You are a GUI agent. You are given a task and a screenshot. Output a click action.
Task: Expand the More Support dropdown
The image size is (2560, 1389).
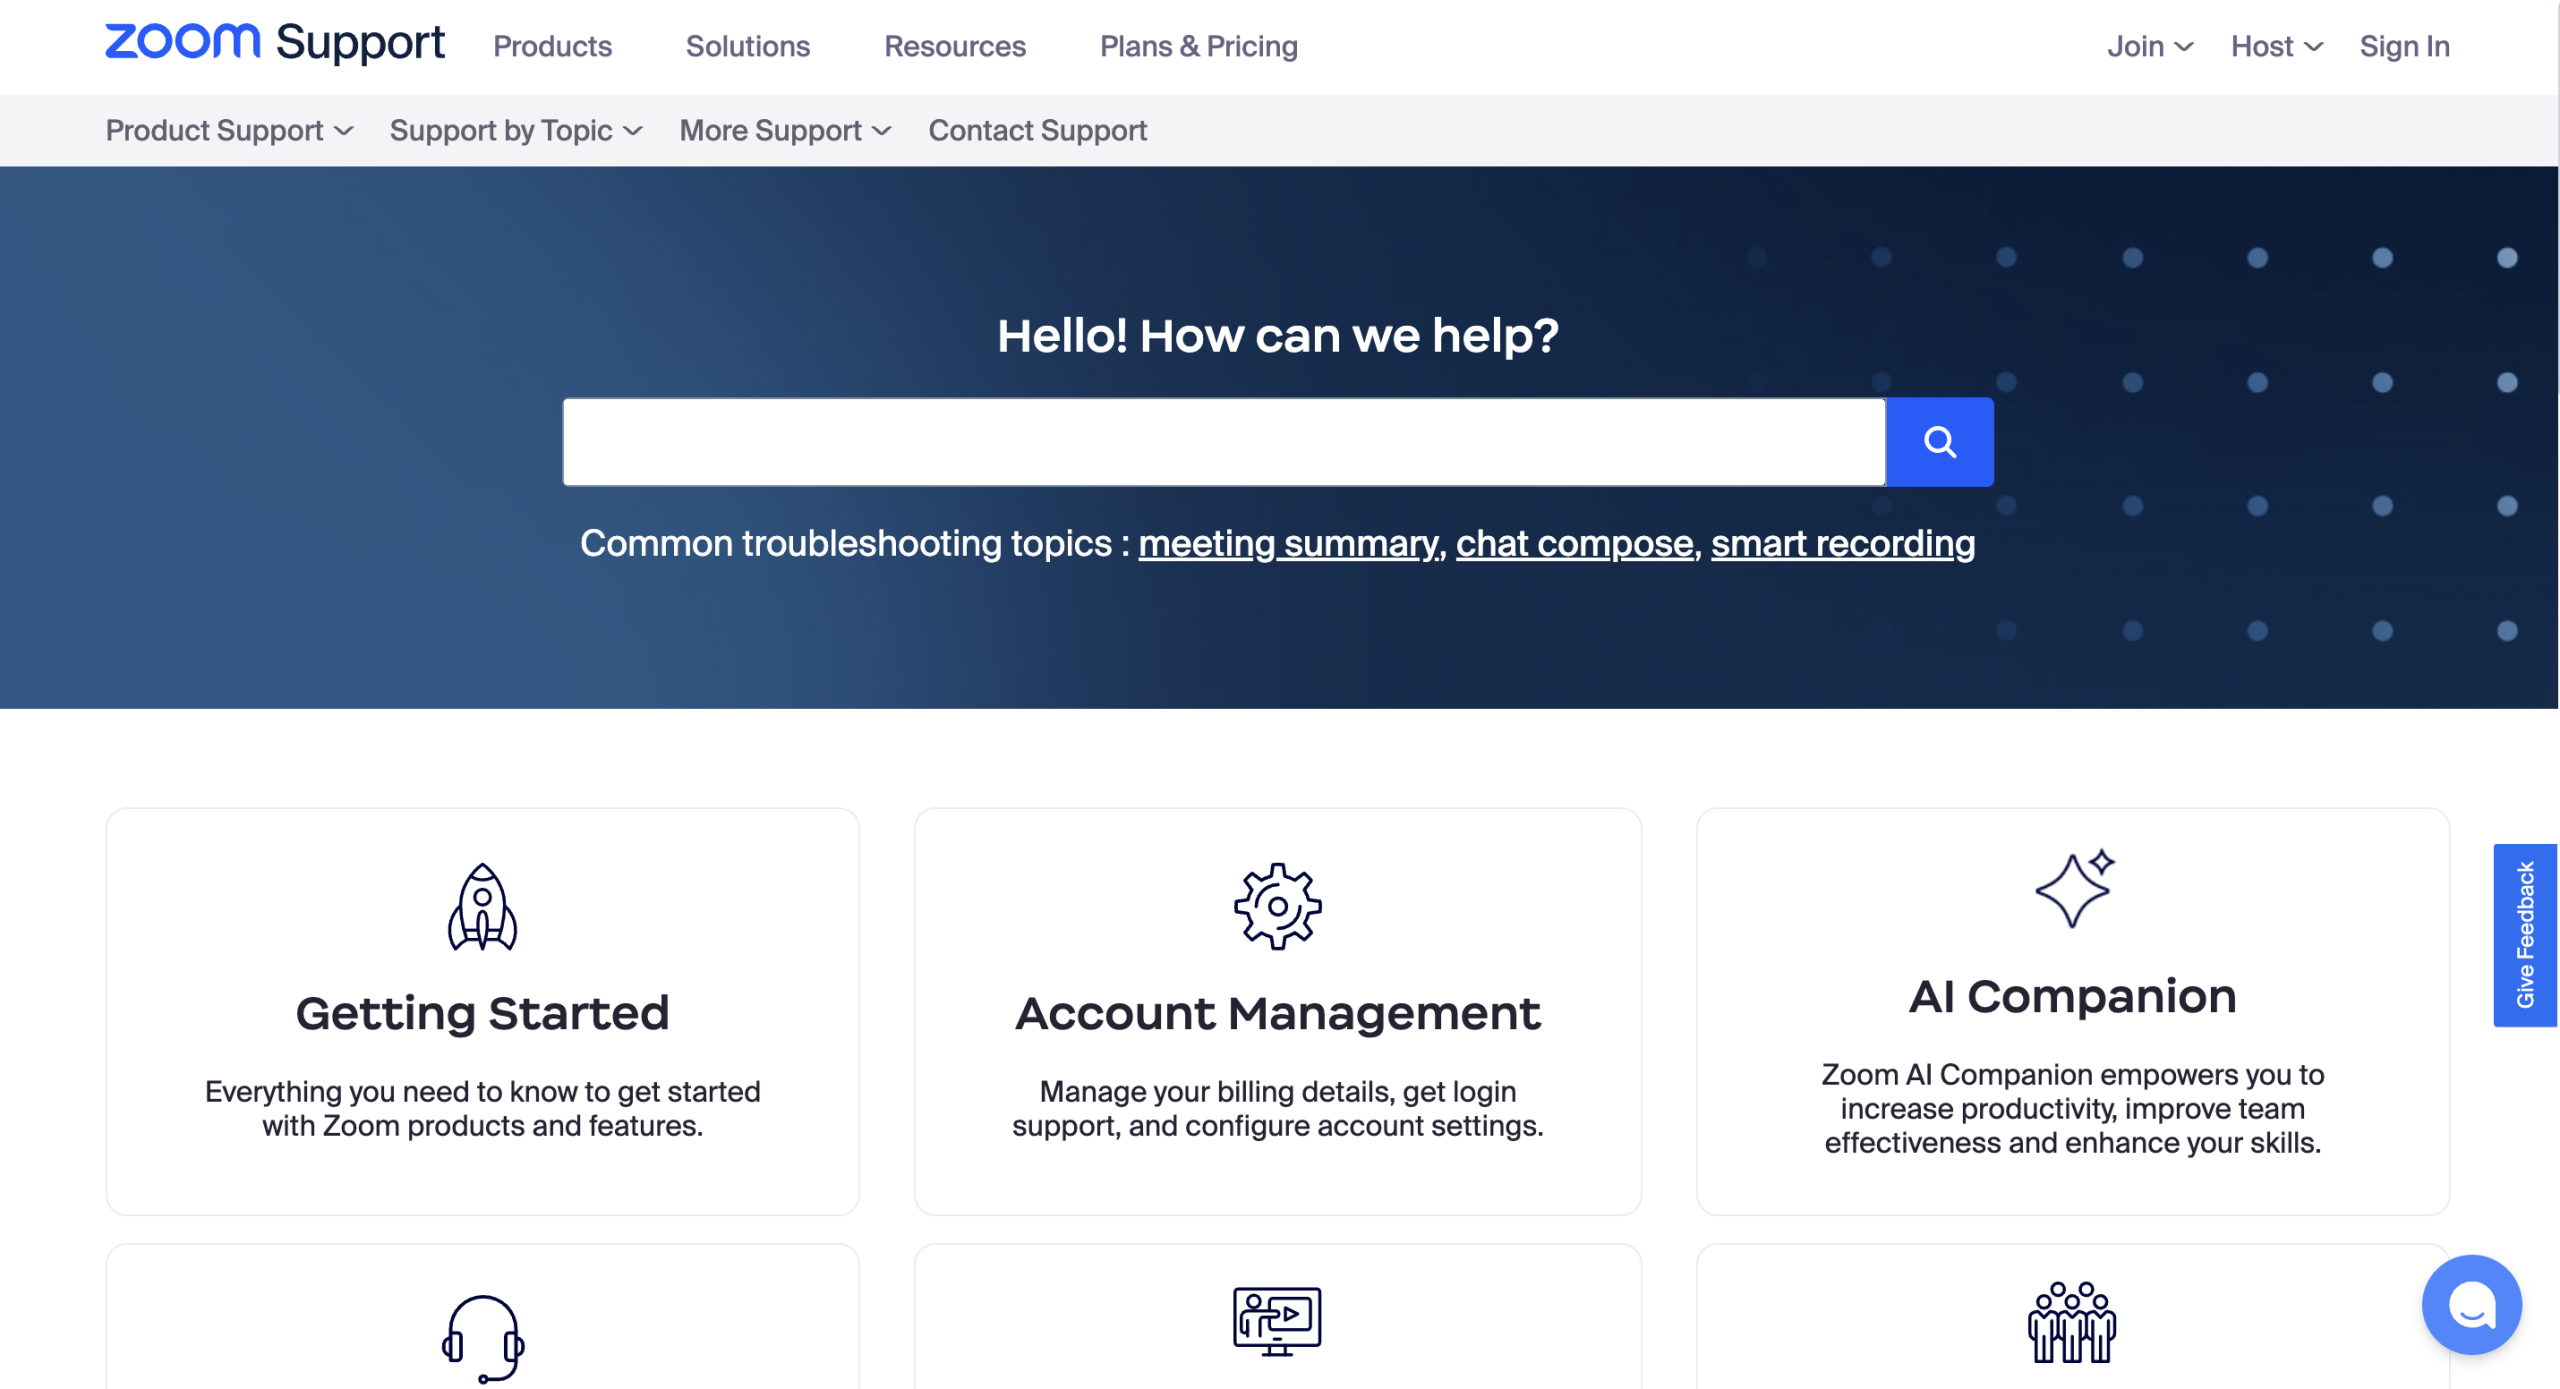point(785,130)
